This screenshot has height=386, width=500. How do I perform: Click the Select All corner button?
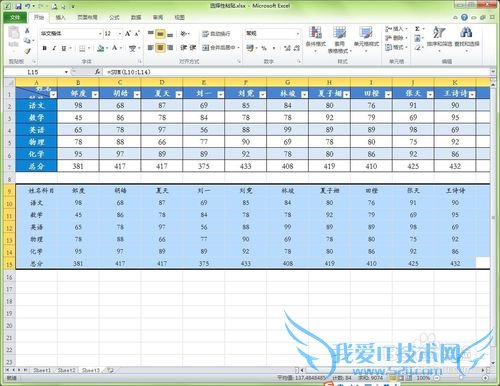click(x=10, y=82)
